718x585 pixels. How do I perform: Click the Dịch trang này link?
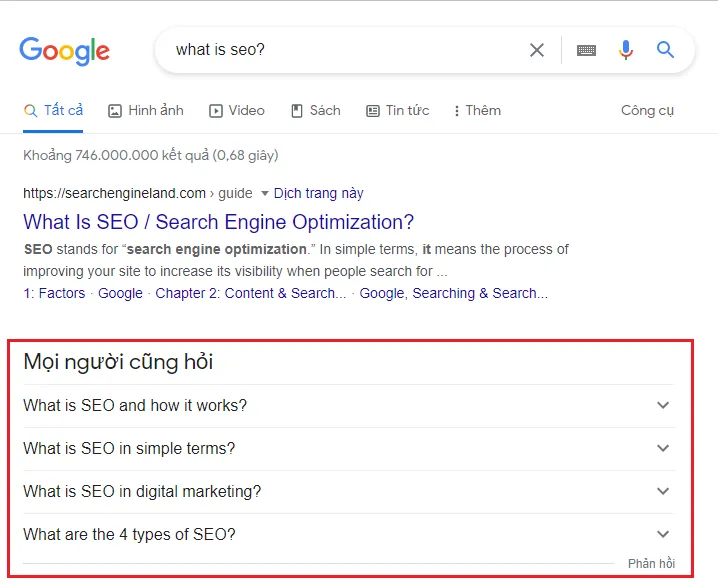tap(318, 193)
